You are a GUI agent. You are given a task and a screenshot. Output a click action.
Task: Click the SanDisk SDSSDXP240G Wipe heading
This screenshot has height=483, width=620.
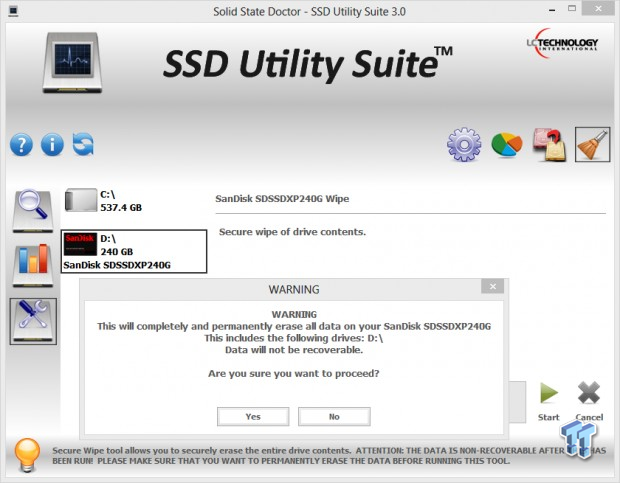[x=282, y=199]
